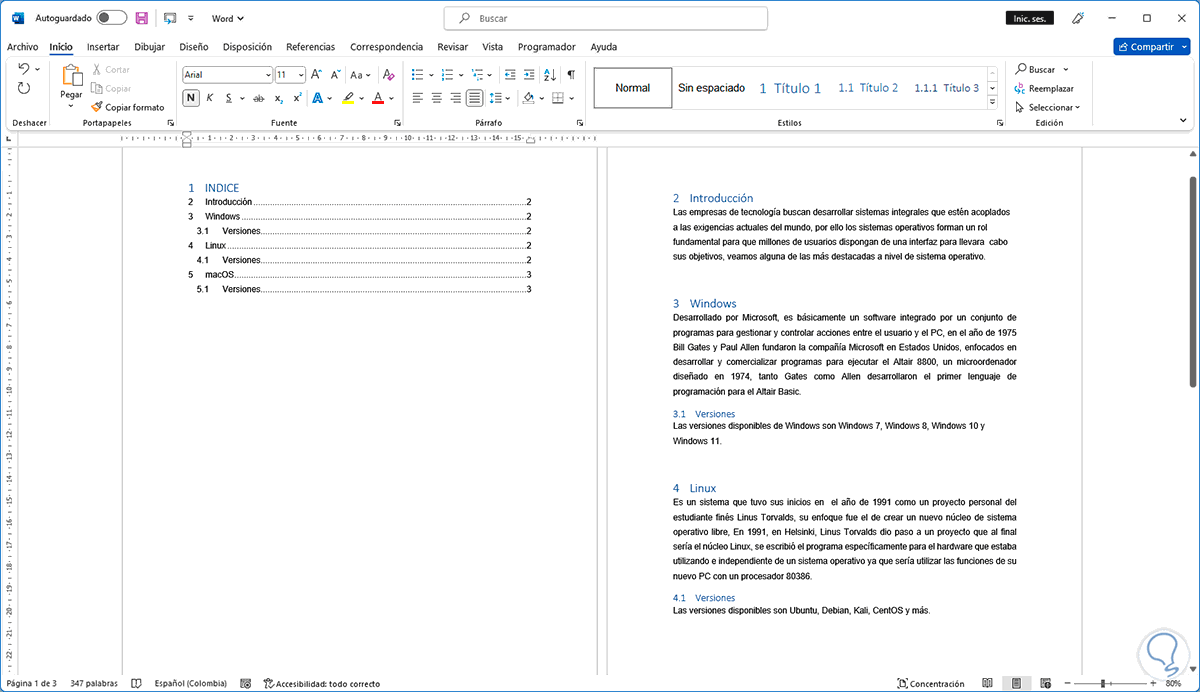
Task: Open the Referencias ribbon tab
Action: click(310, 47)
